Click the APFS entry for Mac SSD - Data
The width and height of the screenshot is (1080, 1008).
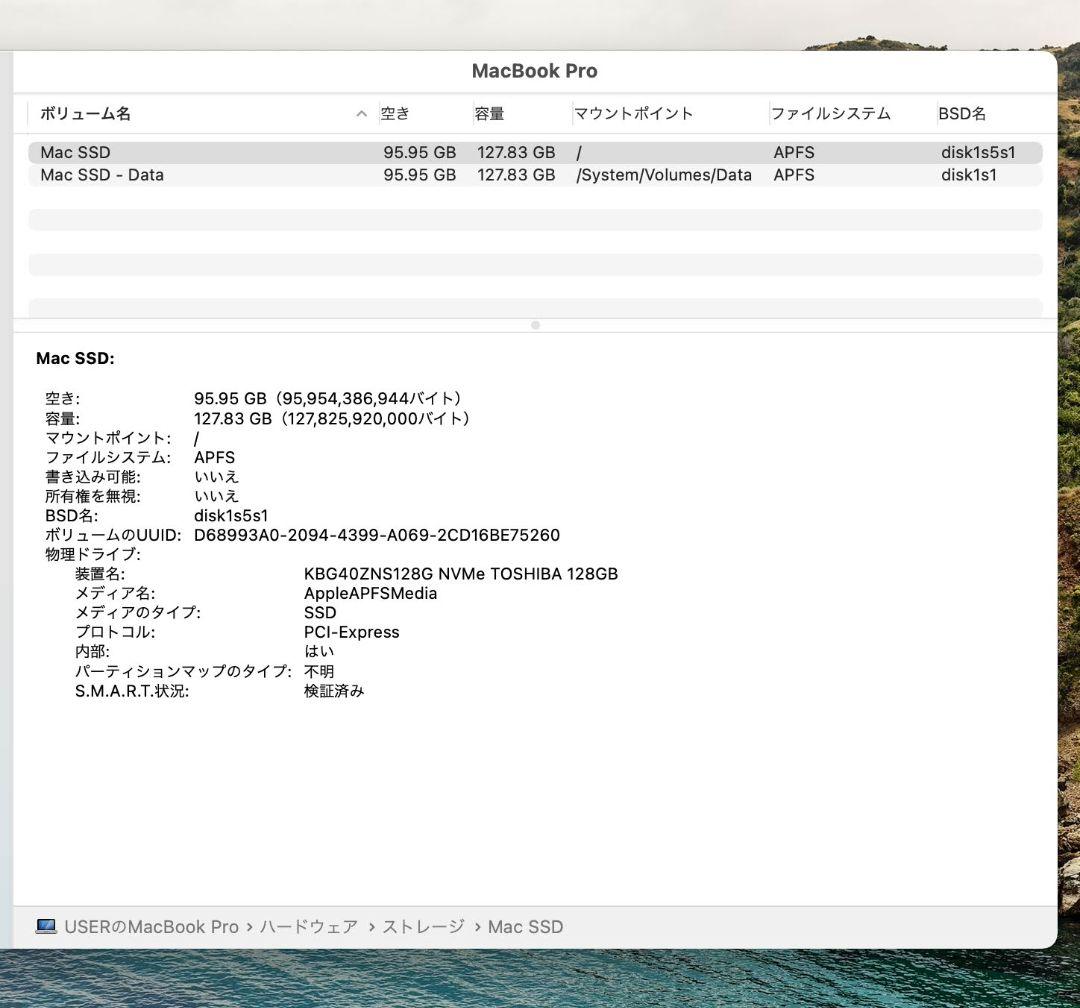pyautogui.click(x=793, y=175)
